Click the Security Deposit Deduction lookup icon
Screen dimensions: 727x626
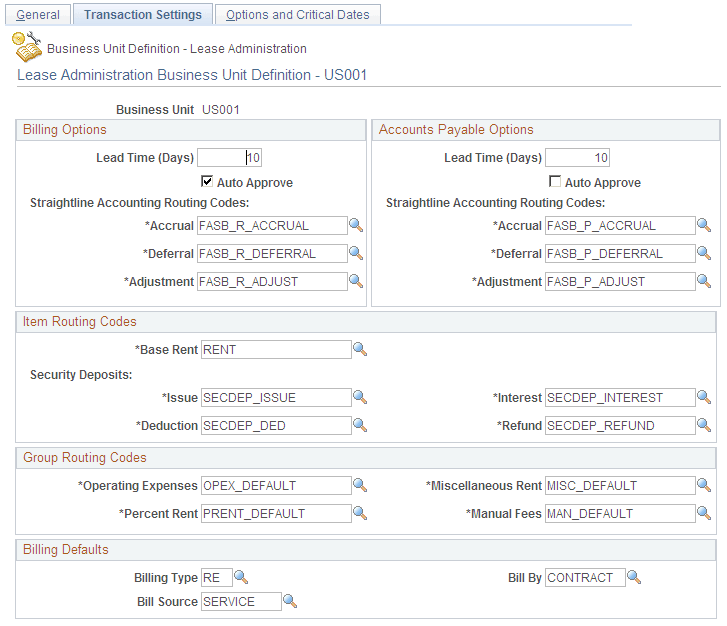coord(360,425)
